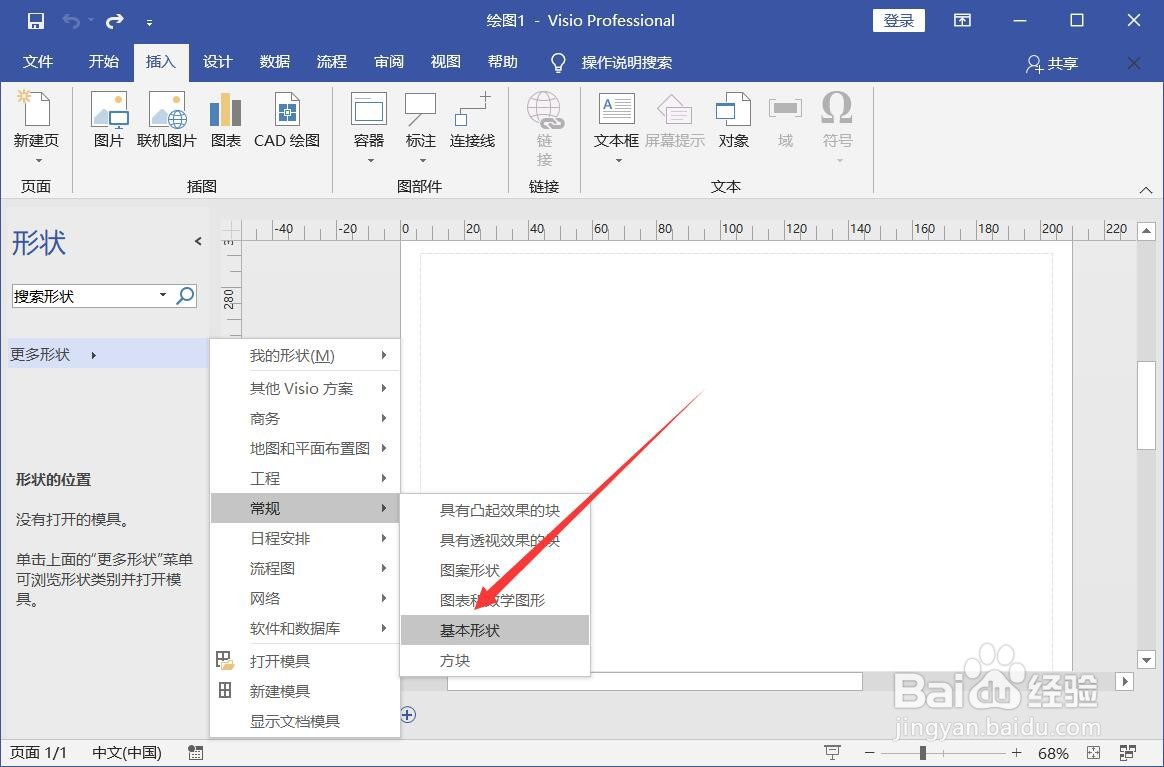Switch to the 视图 tab
Viewport: 1164px width, 767px height.
click(x=446, y=62)
